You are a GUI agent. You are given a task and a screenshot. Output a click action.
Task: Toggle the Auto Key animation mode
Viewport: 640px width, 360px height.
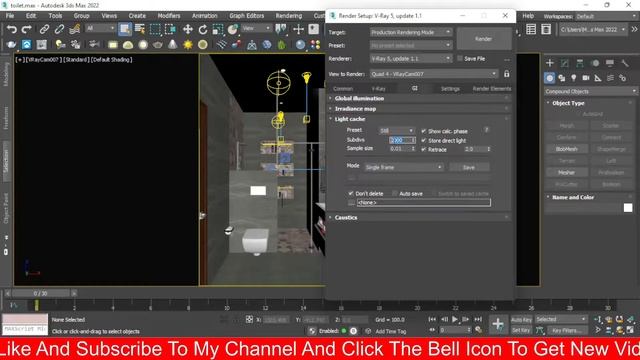(x=521, y=320)
